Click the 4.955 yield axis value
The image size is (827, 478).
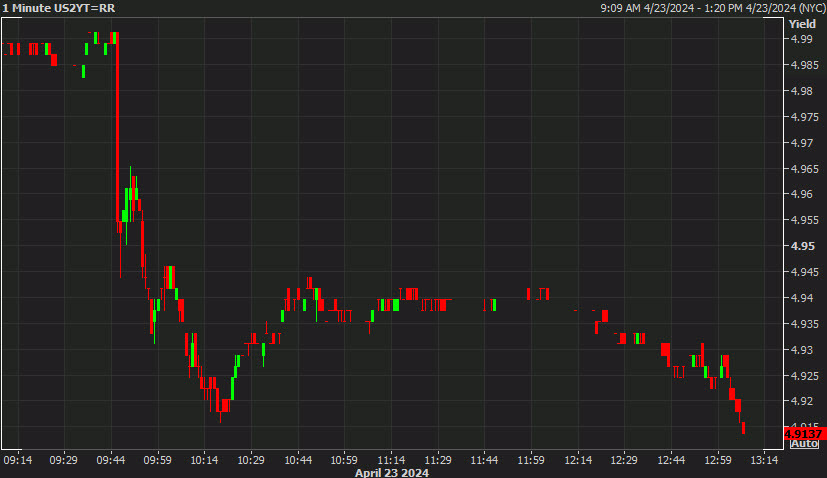click(x=805, y=220)
